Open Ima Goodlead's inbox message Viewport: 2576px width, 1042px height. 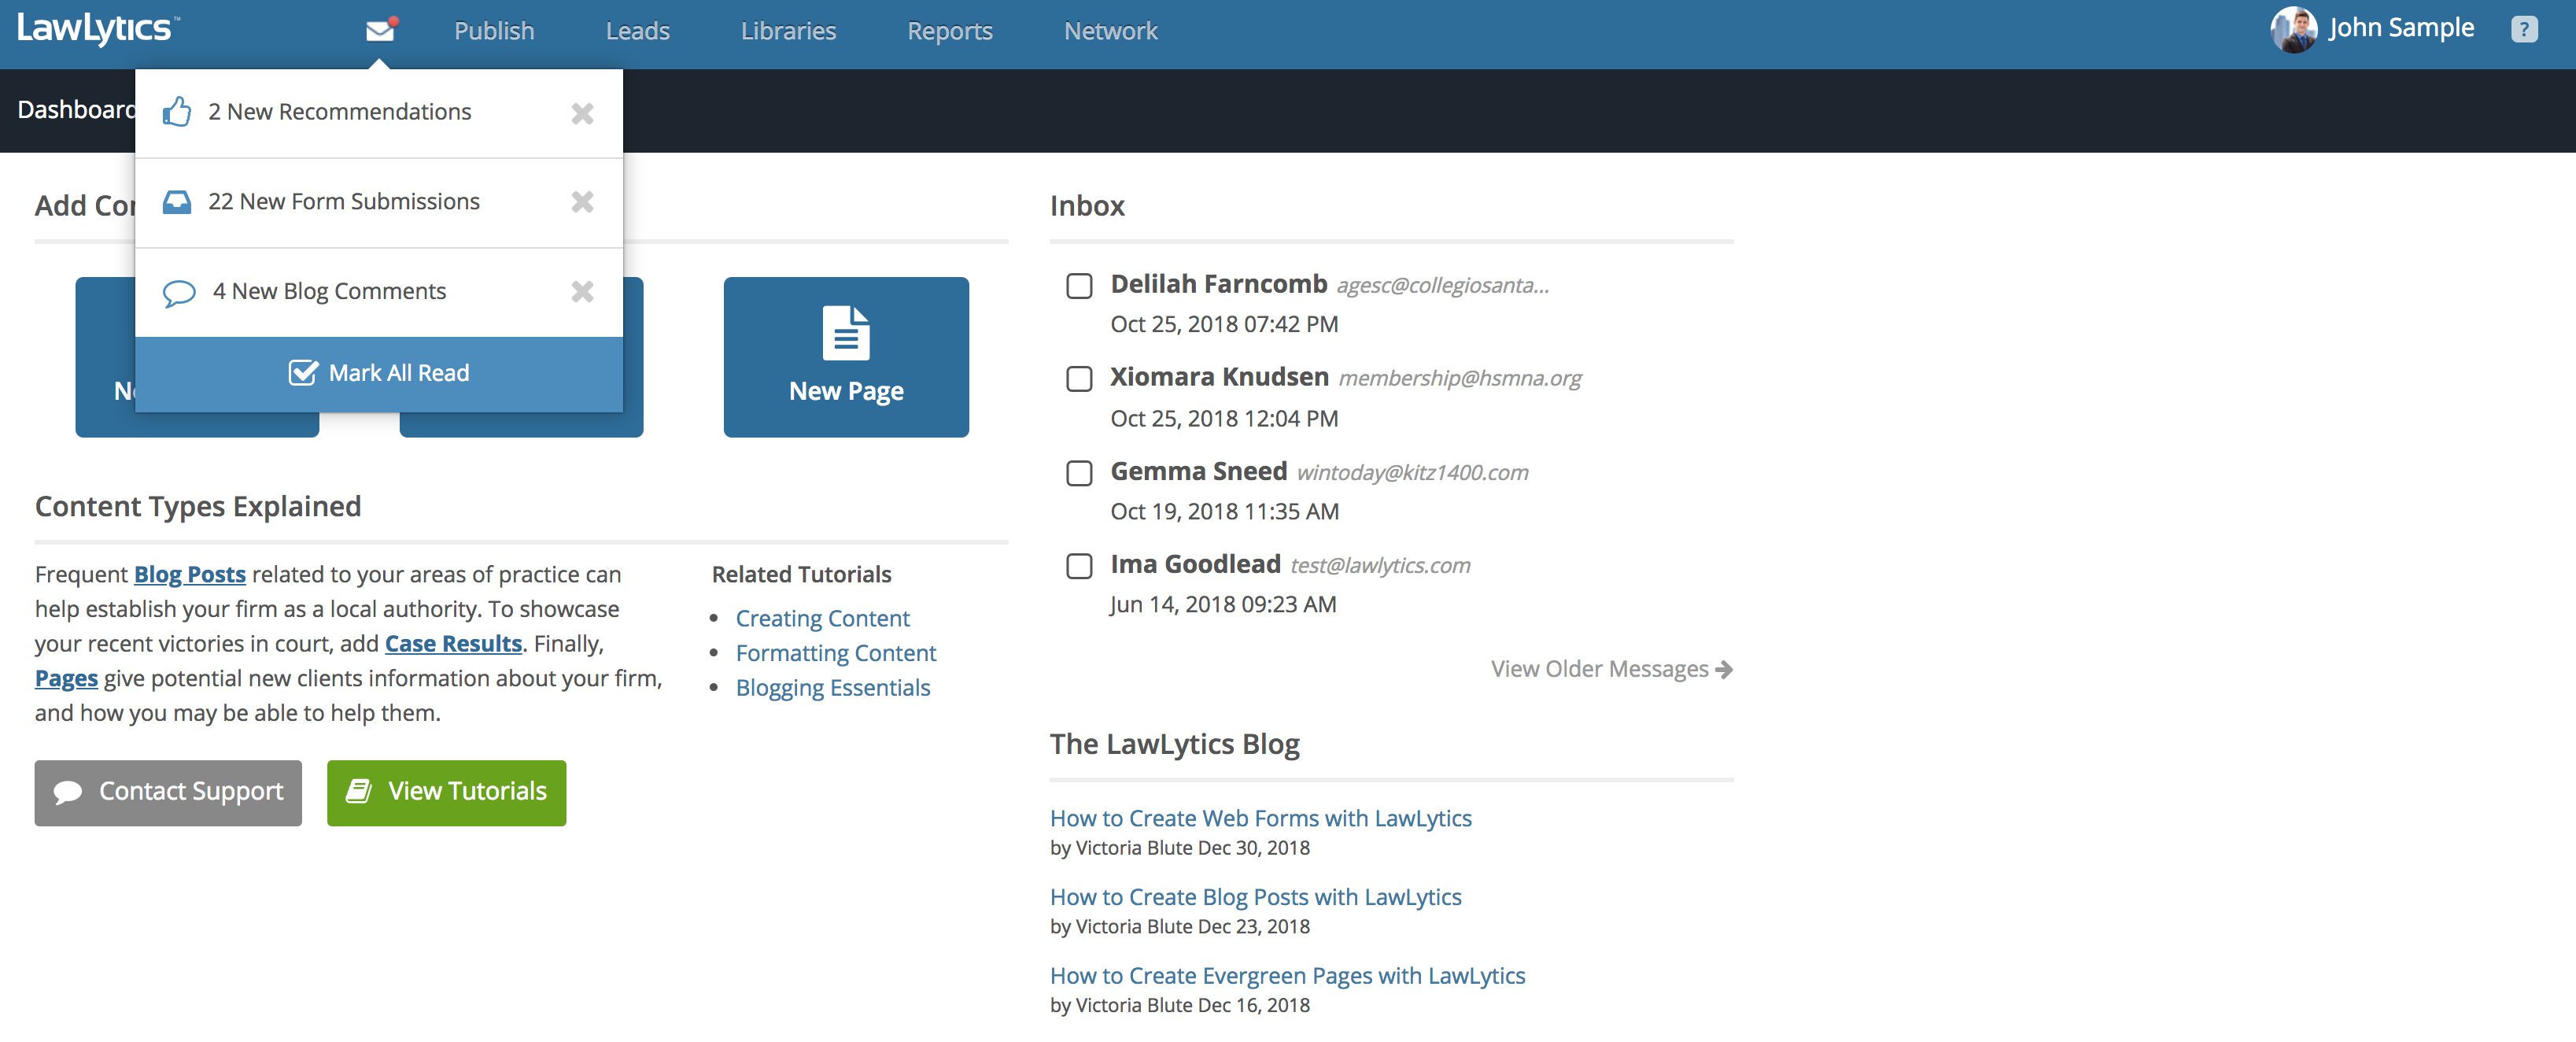pyautogui.click(x=1195, y=565)
